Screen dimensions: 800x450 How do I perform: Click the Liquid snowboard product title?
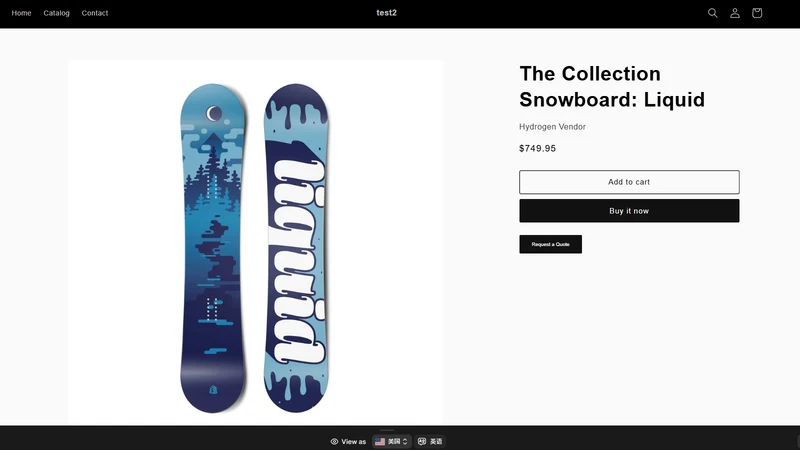tap(612, 87)
